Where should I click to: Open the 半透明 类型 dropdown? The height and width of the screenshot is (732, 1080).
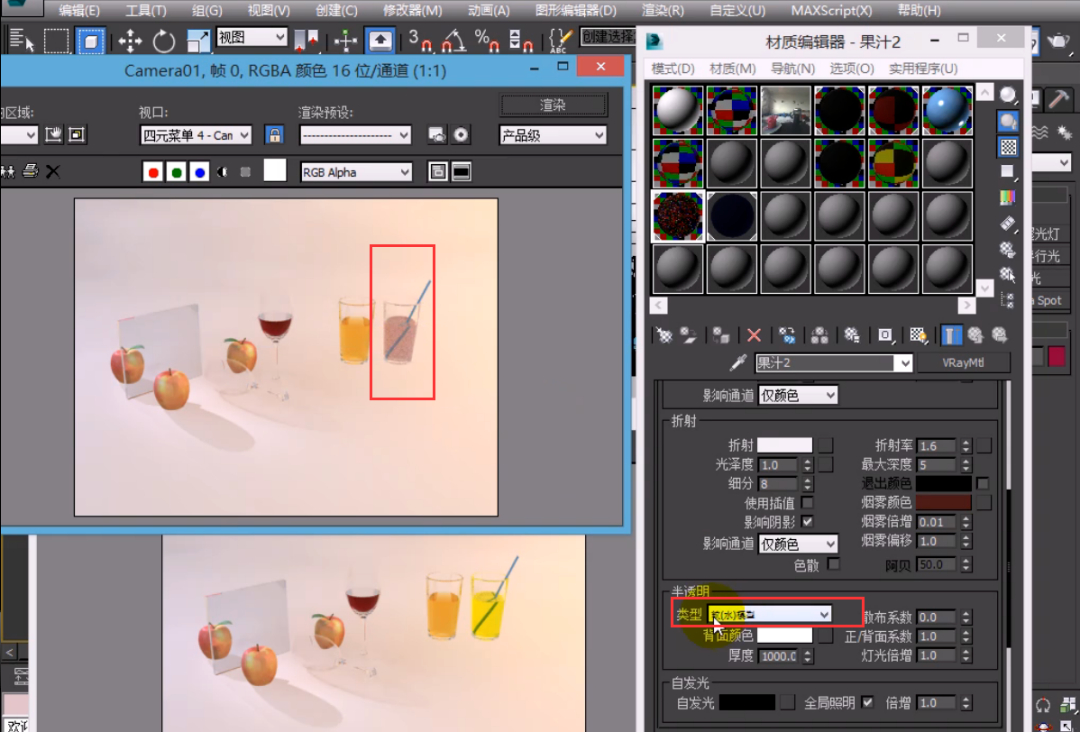(x=770, y=614)
